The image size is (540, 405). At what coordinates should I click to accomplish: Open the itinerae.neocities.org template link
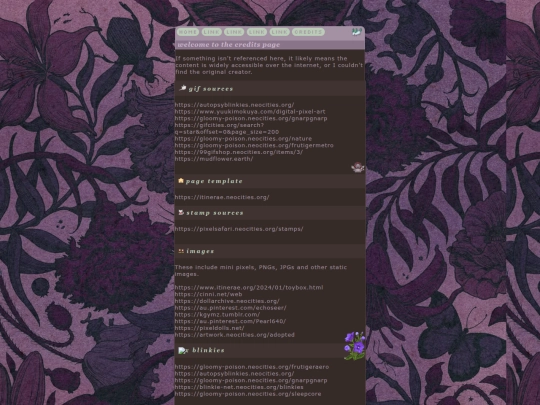point(222,197)
